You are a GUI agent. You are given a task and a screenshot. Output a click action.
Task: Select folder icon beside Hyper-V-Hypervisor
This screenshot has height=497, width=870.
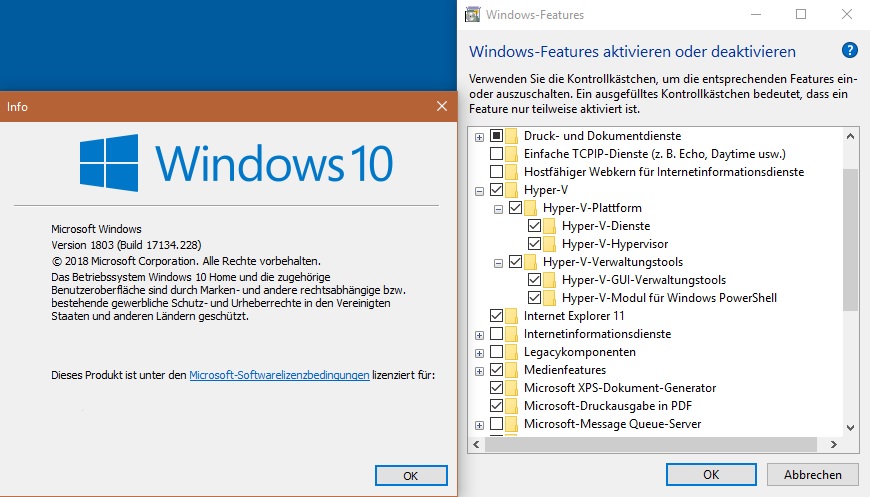[549, 244]
